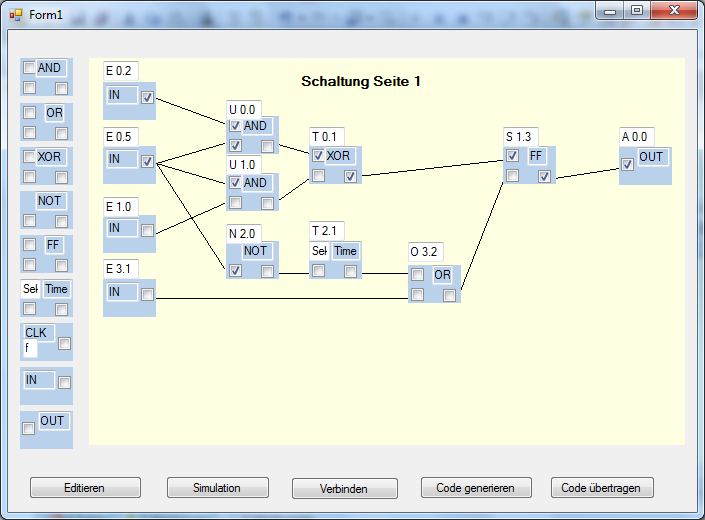Click the Sel field in block T 2.1

pos(319,251)
